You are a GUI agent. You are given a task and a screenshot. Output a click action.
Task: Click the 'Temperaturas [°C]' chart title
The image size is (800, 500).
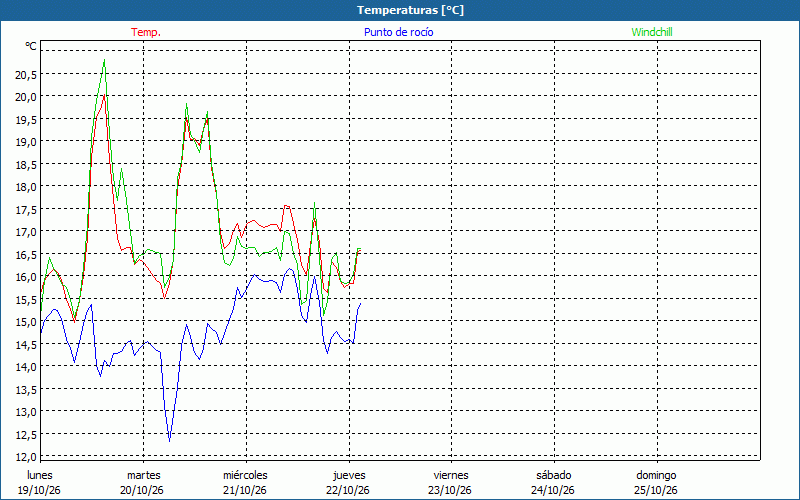point(410,10)
